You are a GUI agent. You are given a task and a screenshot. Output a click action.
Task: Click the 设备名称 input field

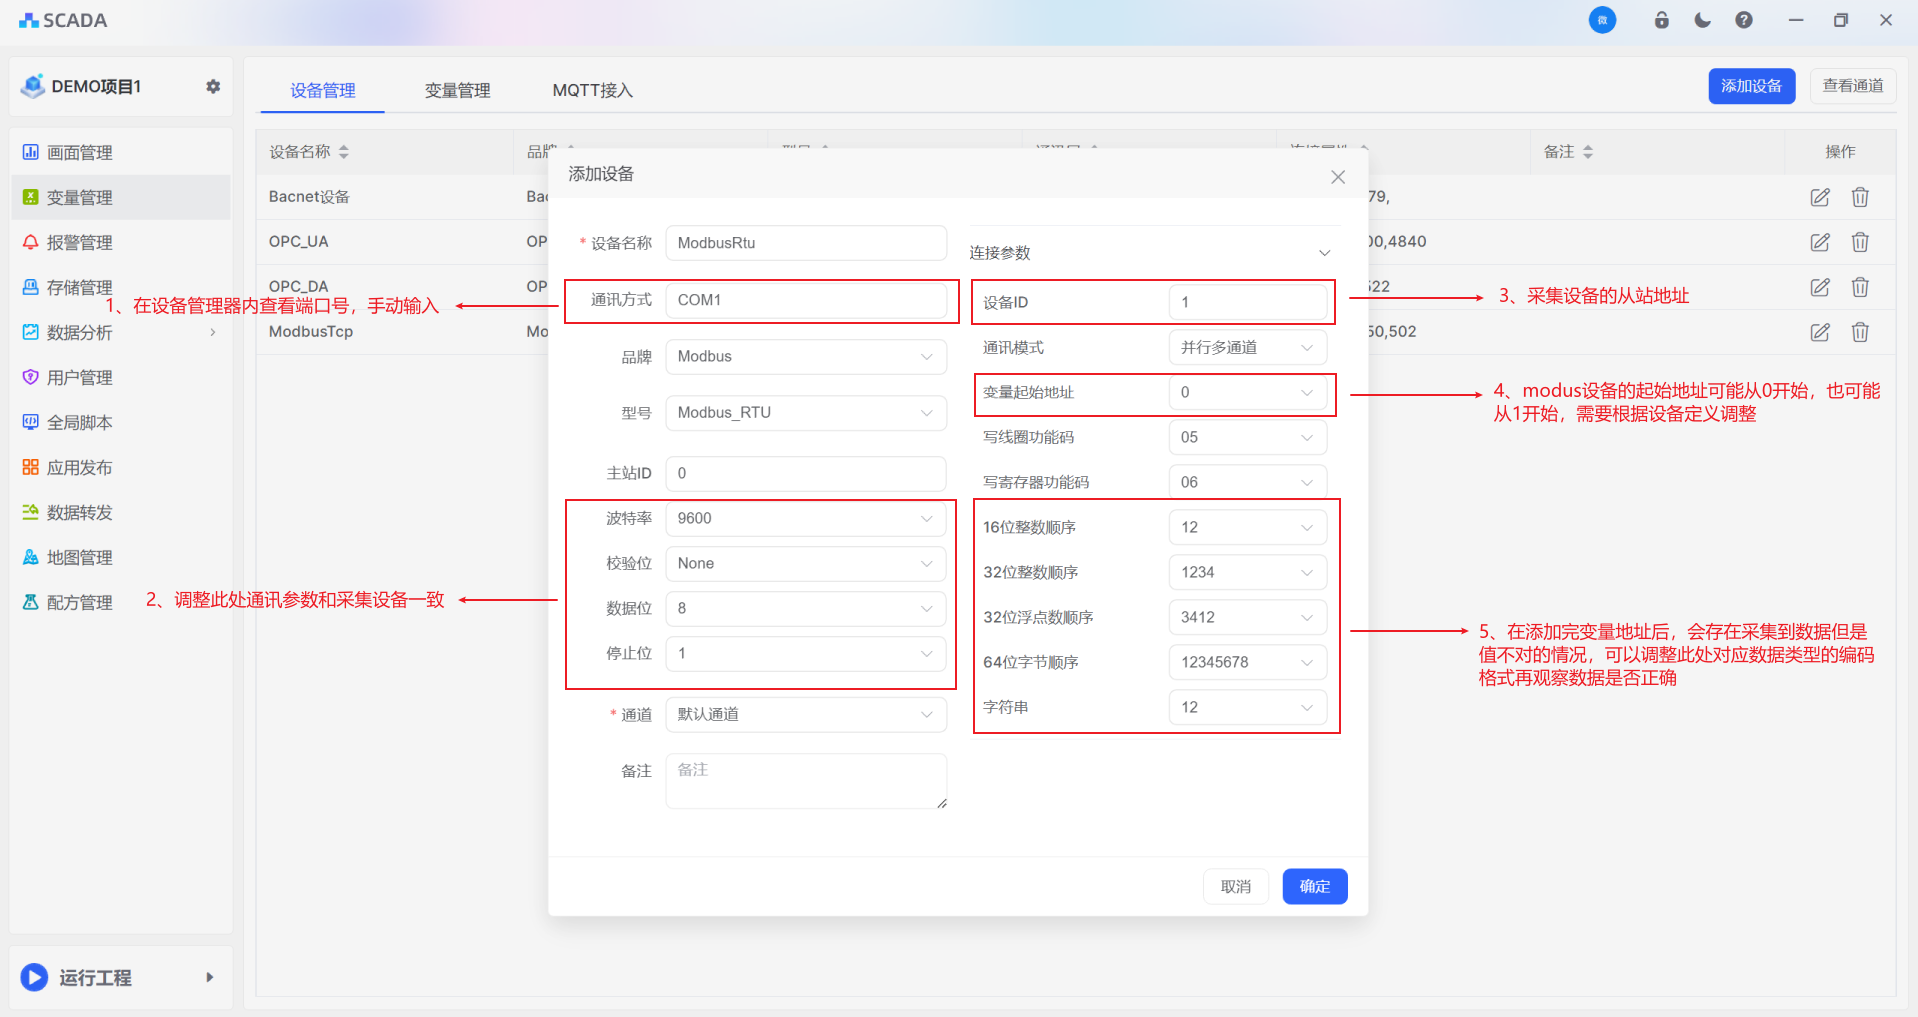point(805,243)
